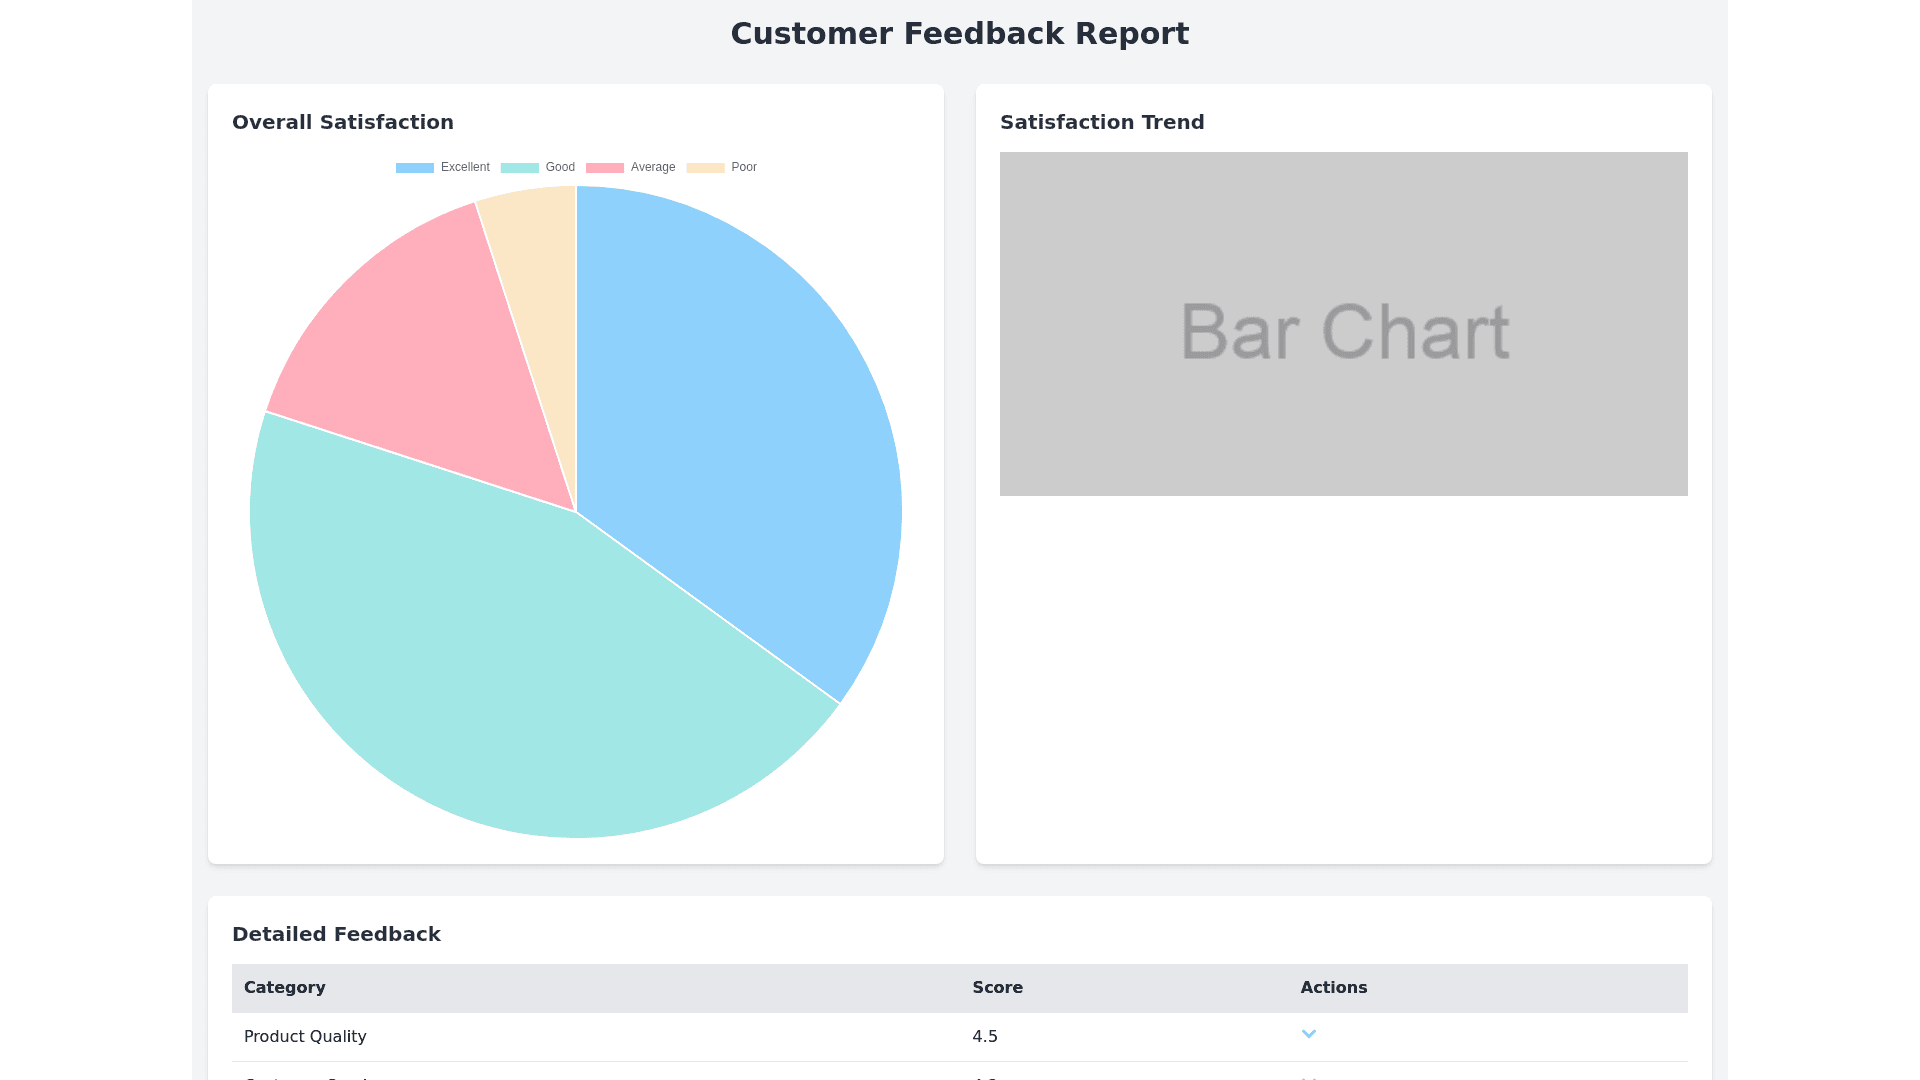Sort by the Score column header
The width and height of the screenshot is (1920, 1080).
coord(997,988)
